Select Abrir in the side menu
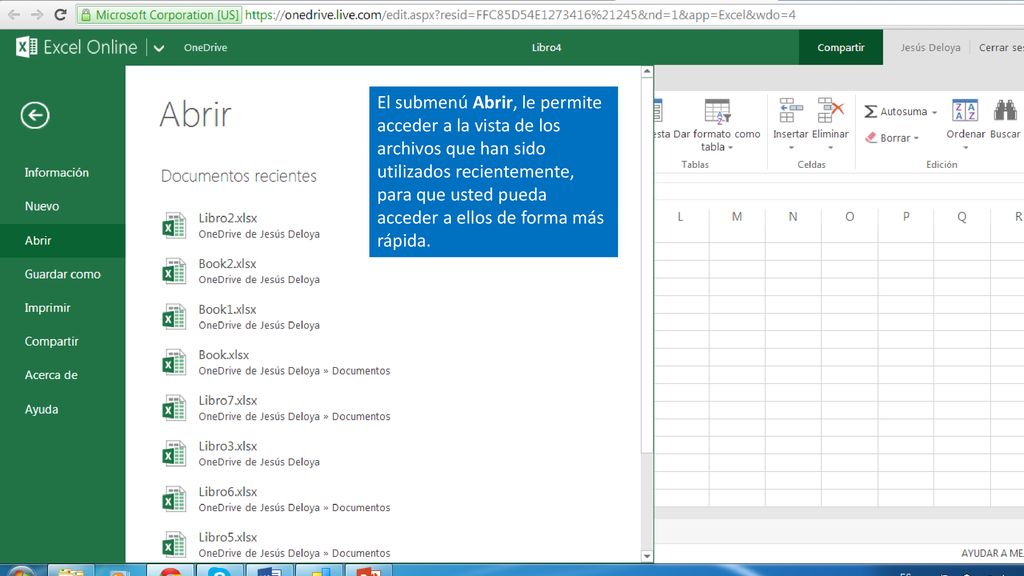1024x576 pixels. click(x=63, y=240)
